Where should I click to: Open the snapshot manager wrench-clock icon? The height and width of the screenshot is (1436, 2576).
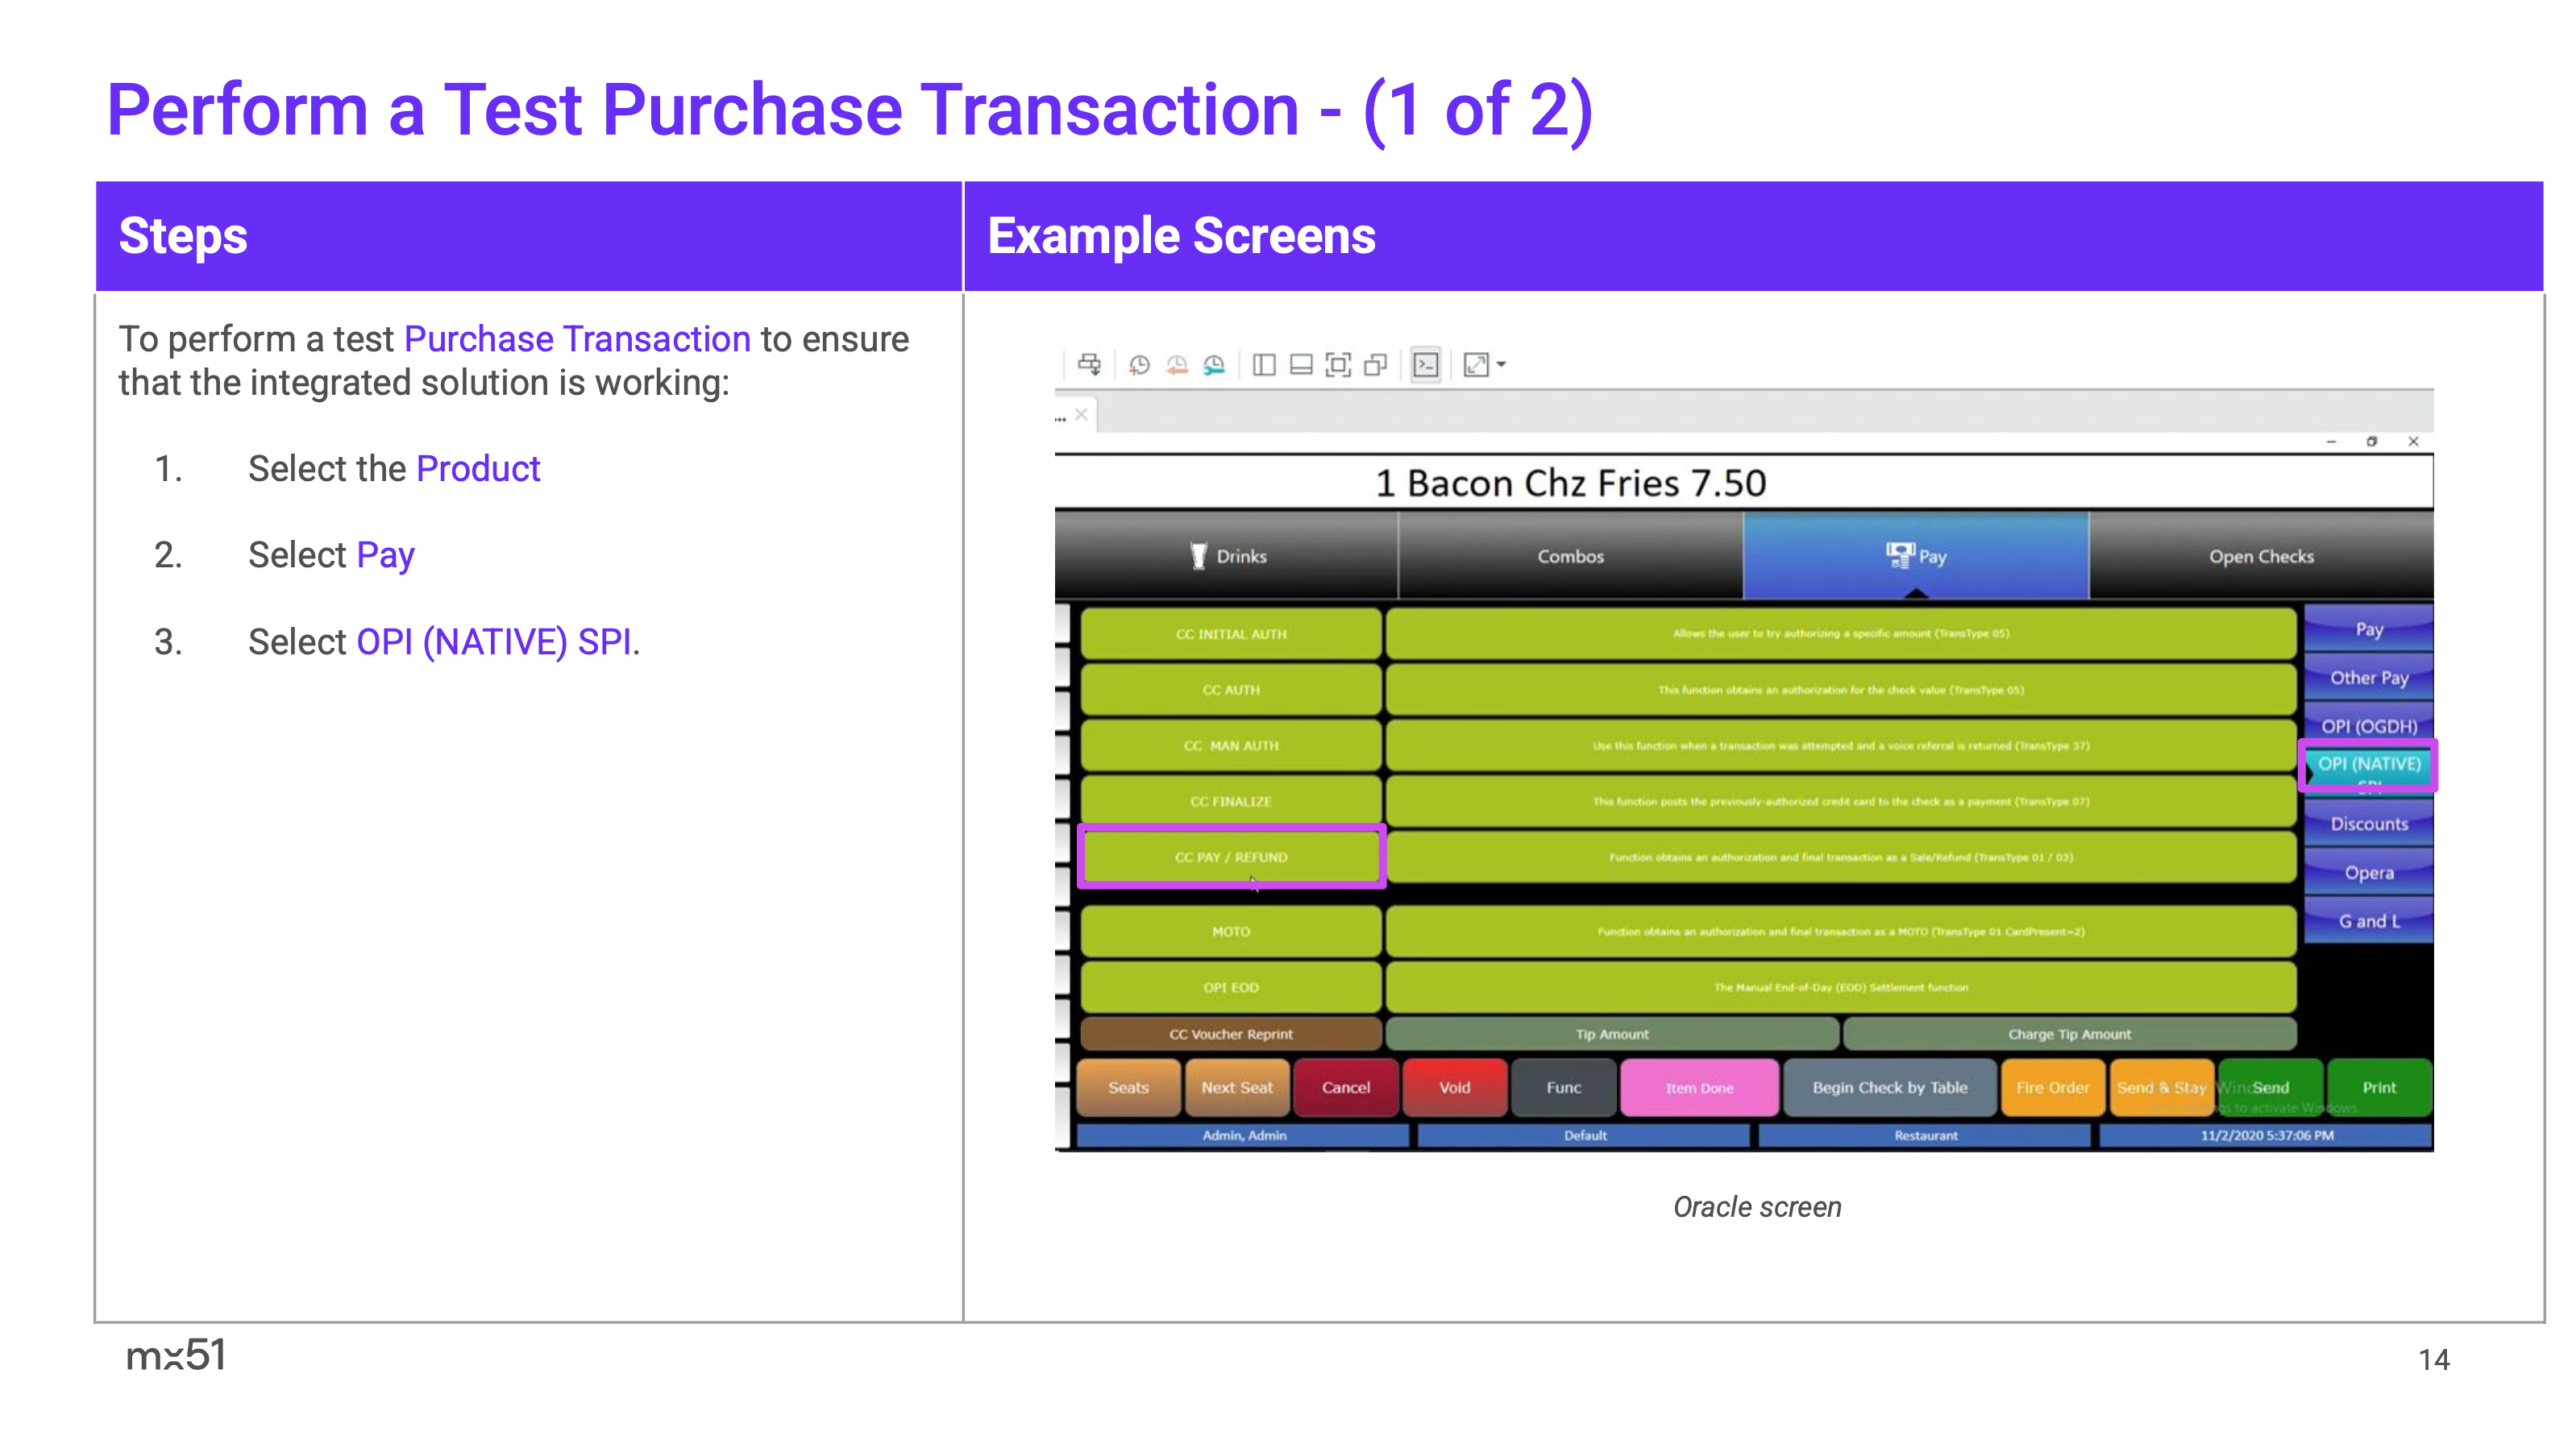[1214, 365]
